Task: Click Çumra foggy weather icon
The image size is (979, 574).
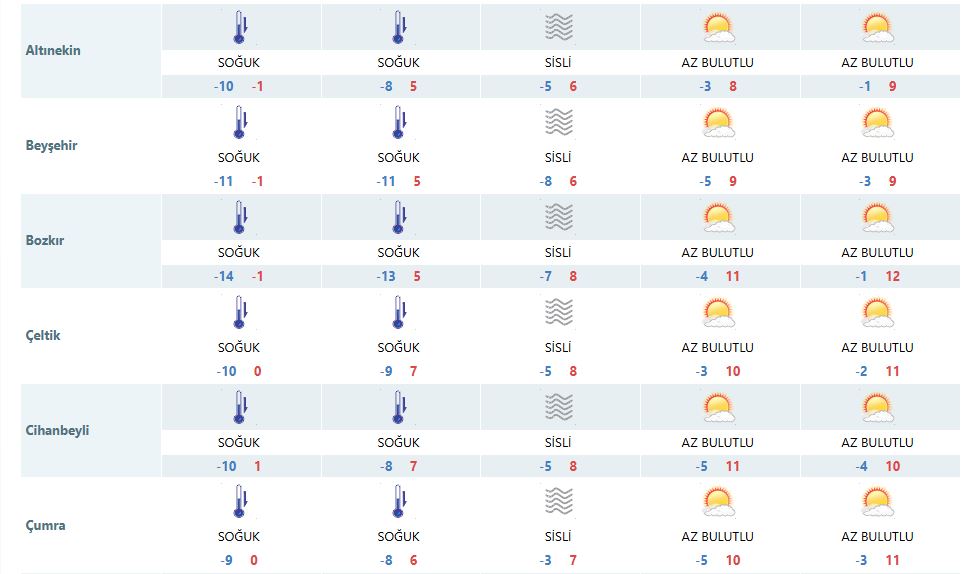Action: tap(559, 502)
